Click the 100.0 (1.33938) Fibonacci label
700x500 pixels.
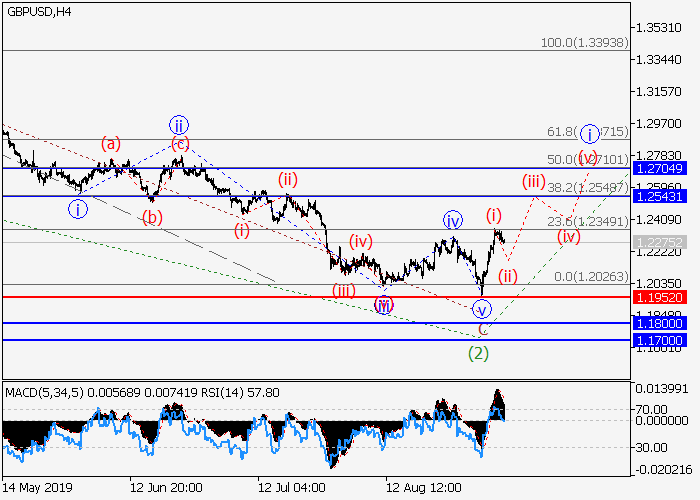(582, 44)
